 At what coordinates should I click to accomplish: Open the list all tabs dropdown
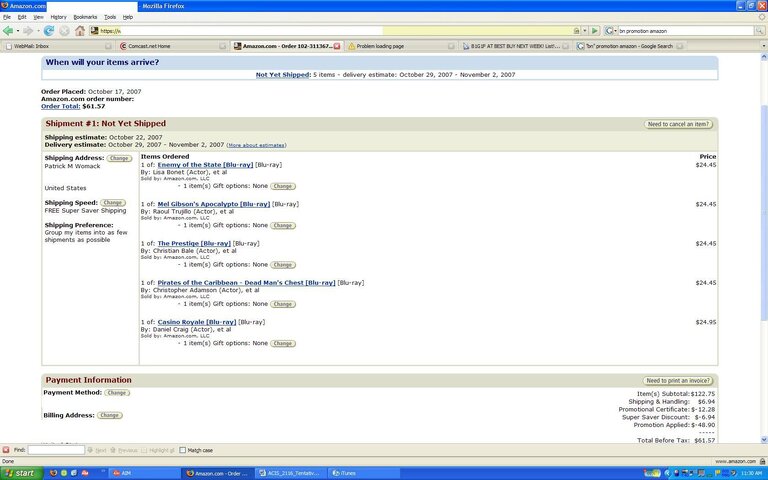763,46
